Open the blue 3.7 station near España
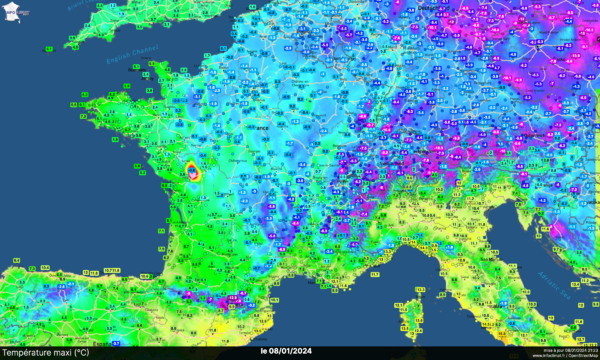This screenshot has height=360, width=600. tap(116, 343)
